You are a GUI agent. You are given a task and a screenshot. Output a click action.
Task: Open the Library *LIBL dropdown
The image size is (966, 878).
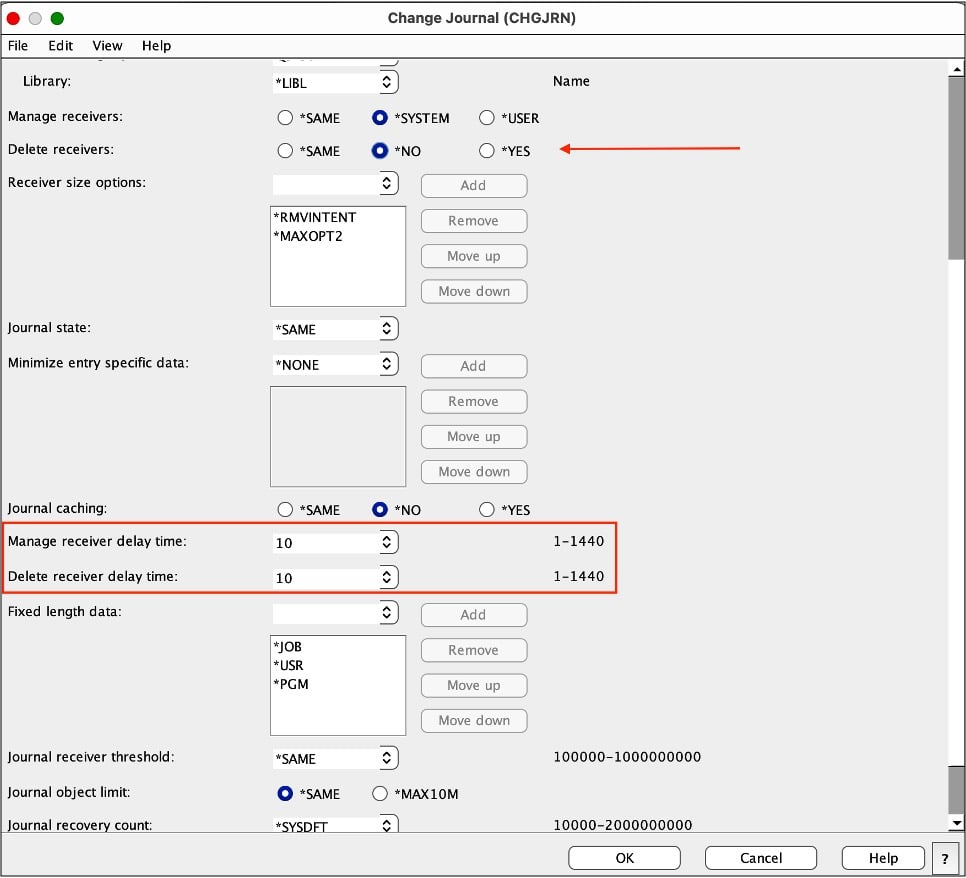tap(388, 82)
